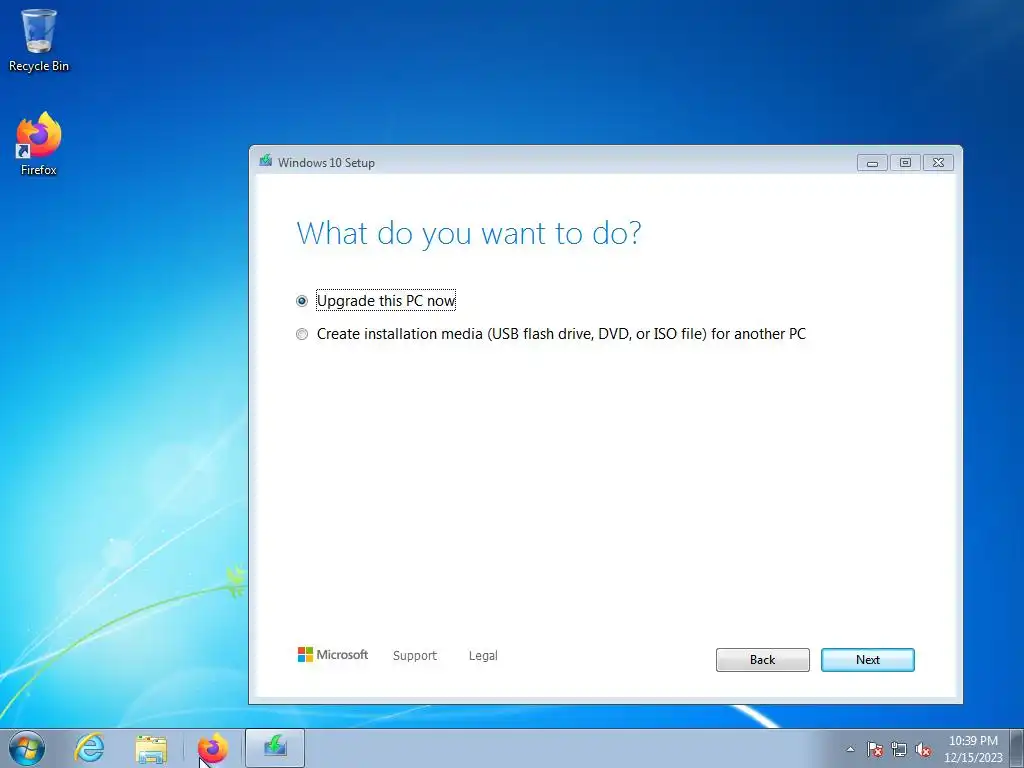
Task: Click the Windows 10 Setup taskbar button
Action: pos(275,748)
